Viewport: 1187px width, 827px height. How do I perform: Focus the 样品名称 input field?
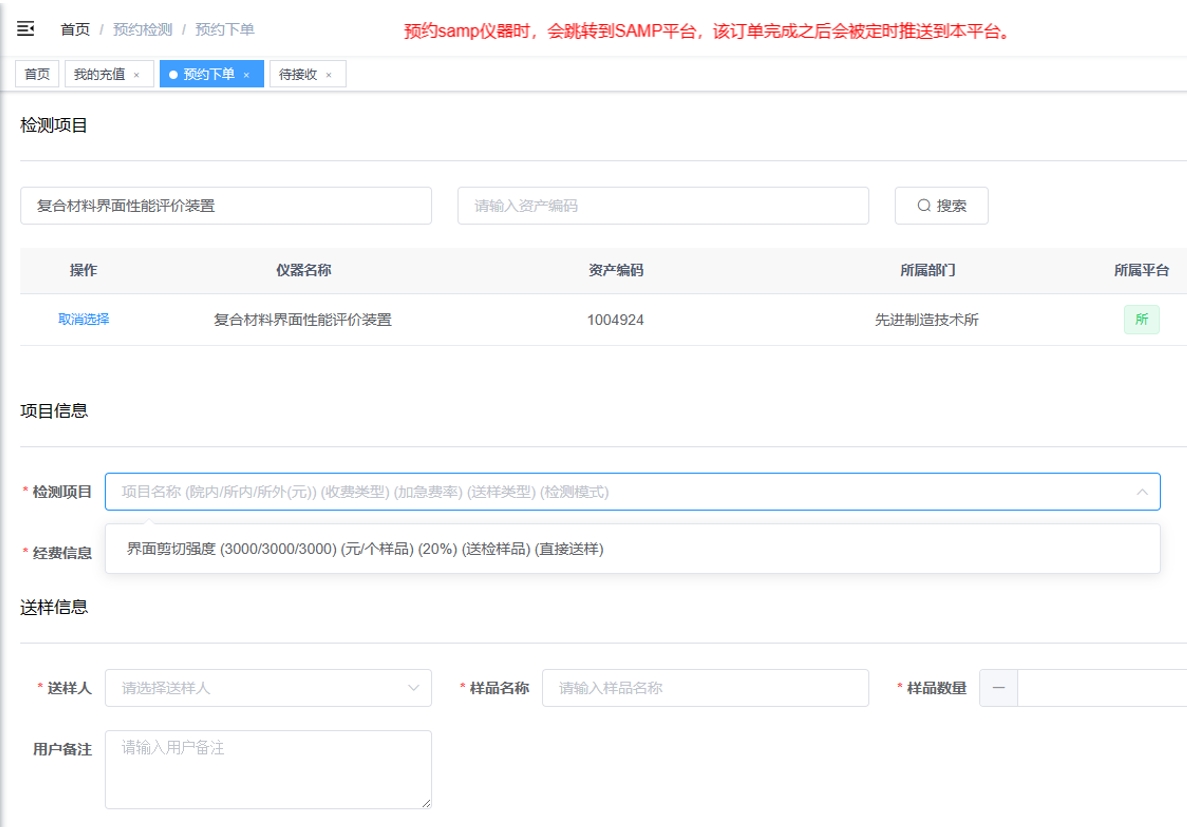click(705, 688)
